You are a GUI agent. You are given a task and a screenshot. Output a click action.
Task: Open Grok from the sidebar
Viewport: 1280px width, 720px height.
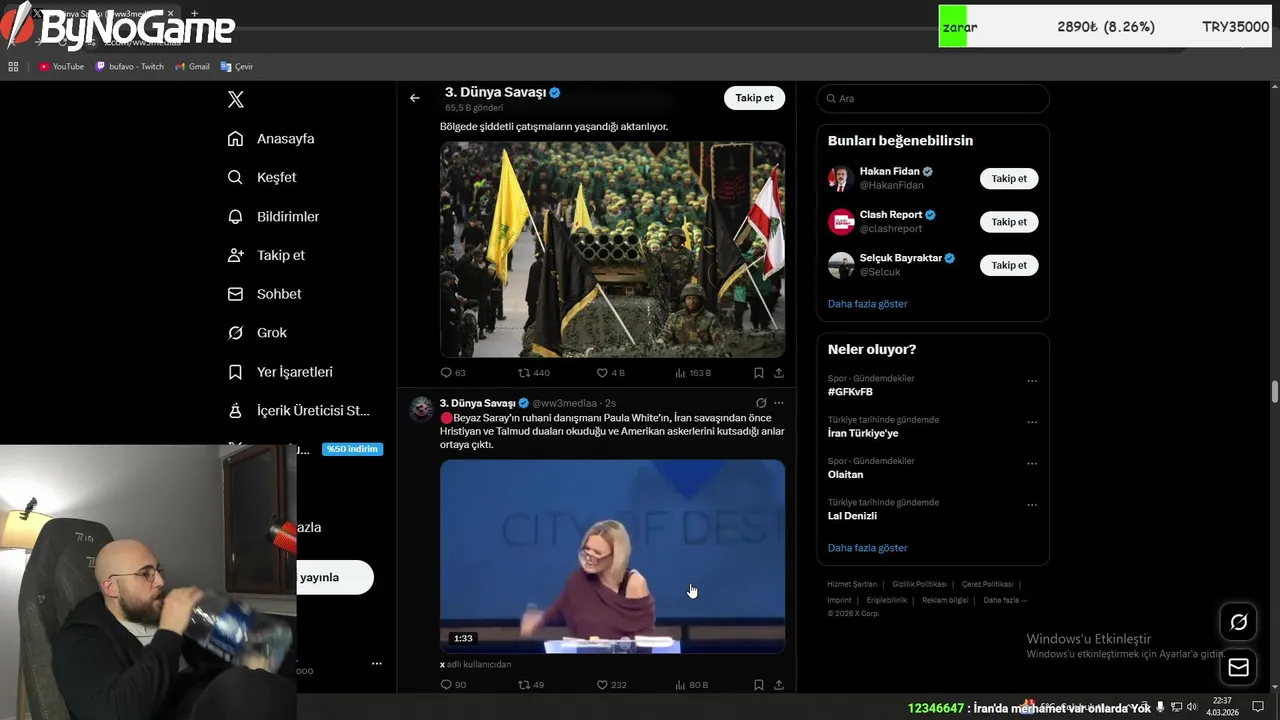[x=257, y=333]
